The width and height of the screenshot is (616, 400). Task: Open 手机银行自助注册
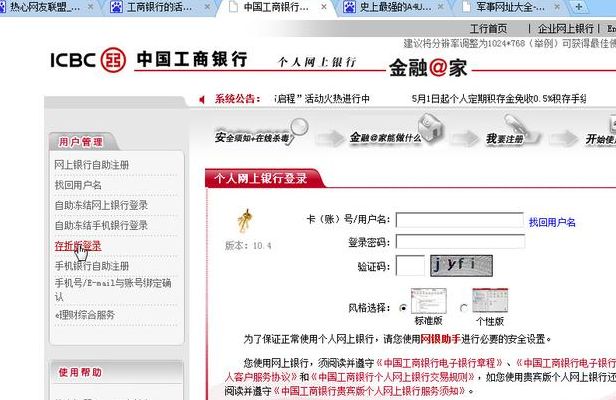(x=92, y=266)
